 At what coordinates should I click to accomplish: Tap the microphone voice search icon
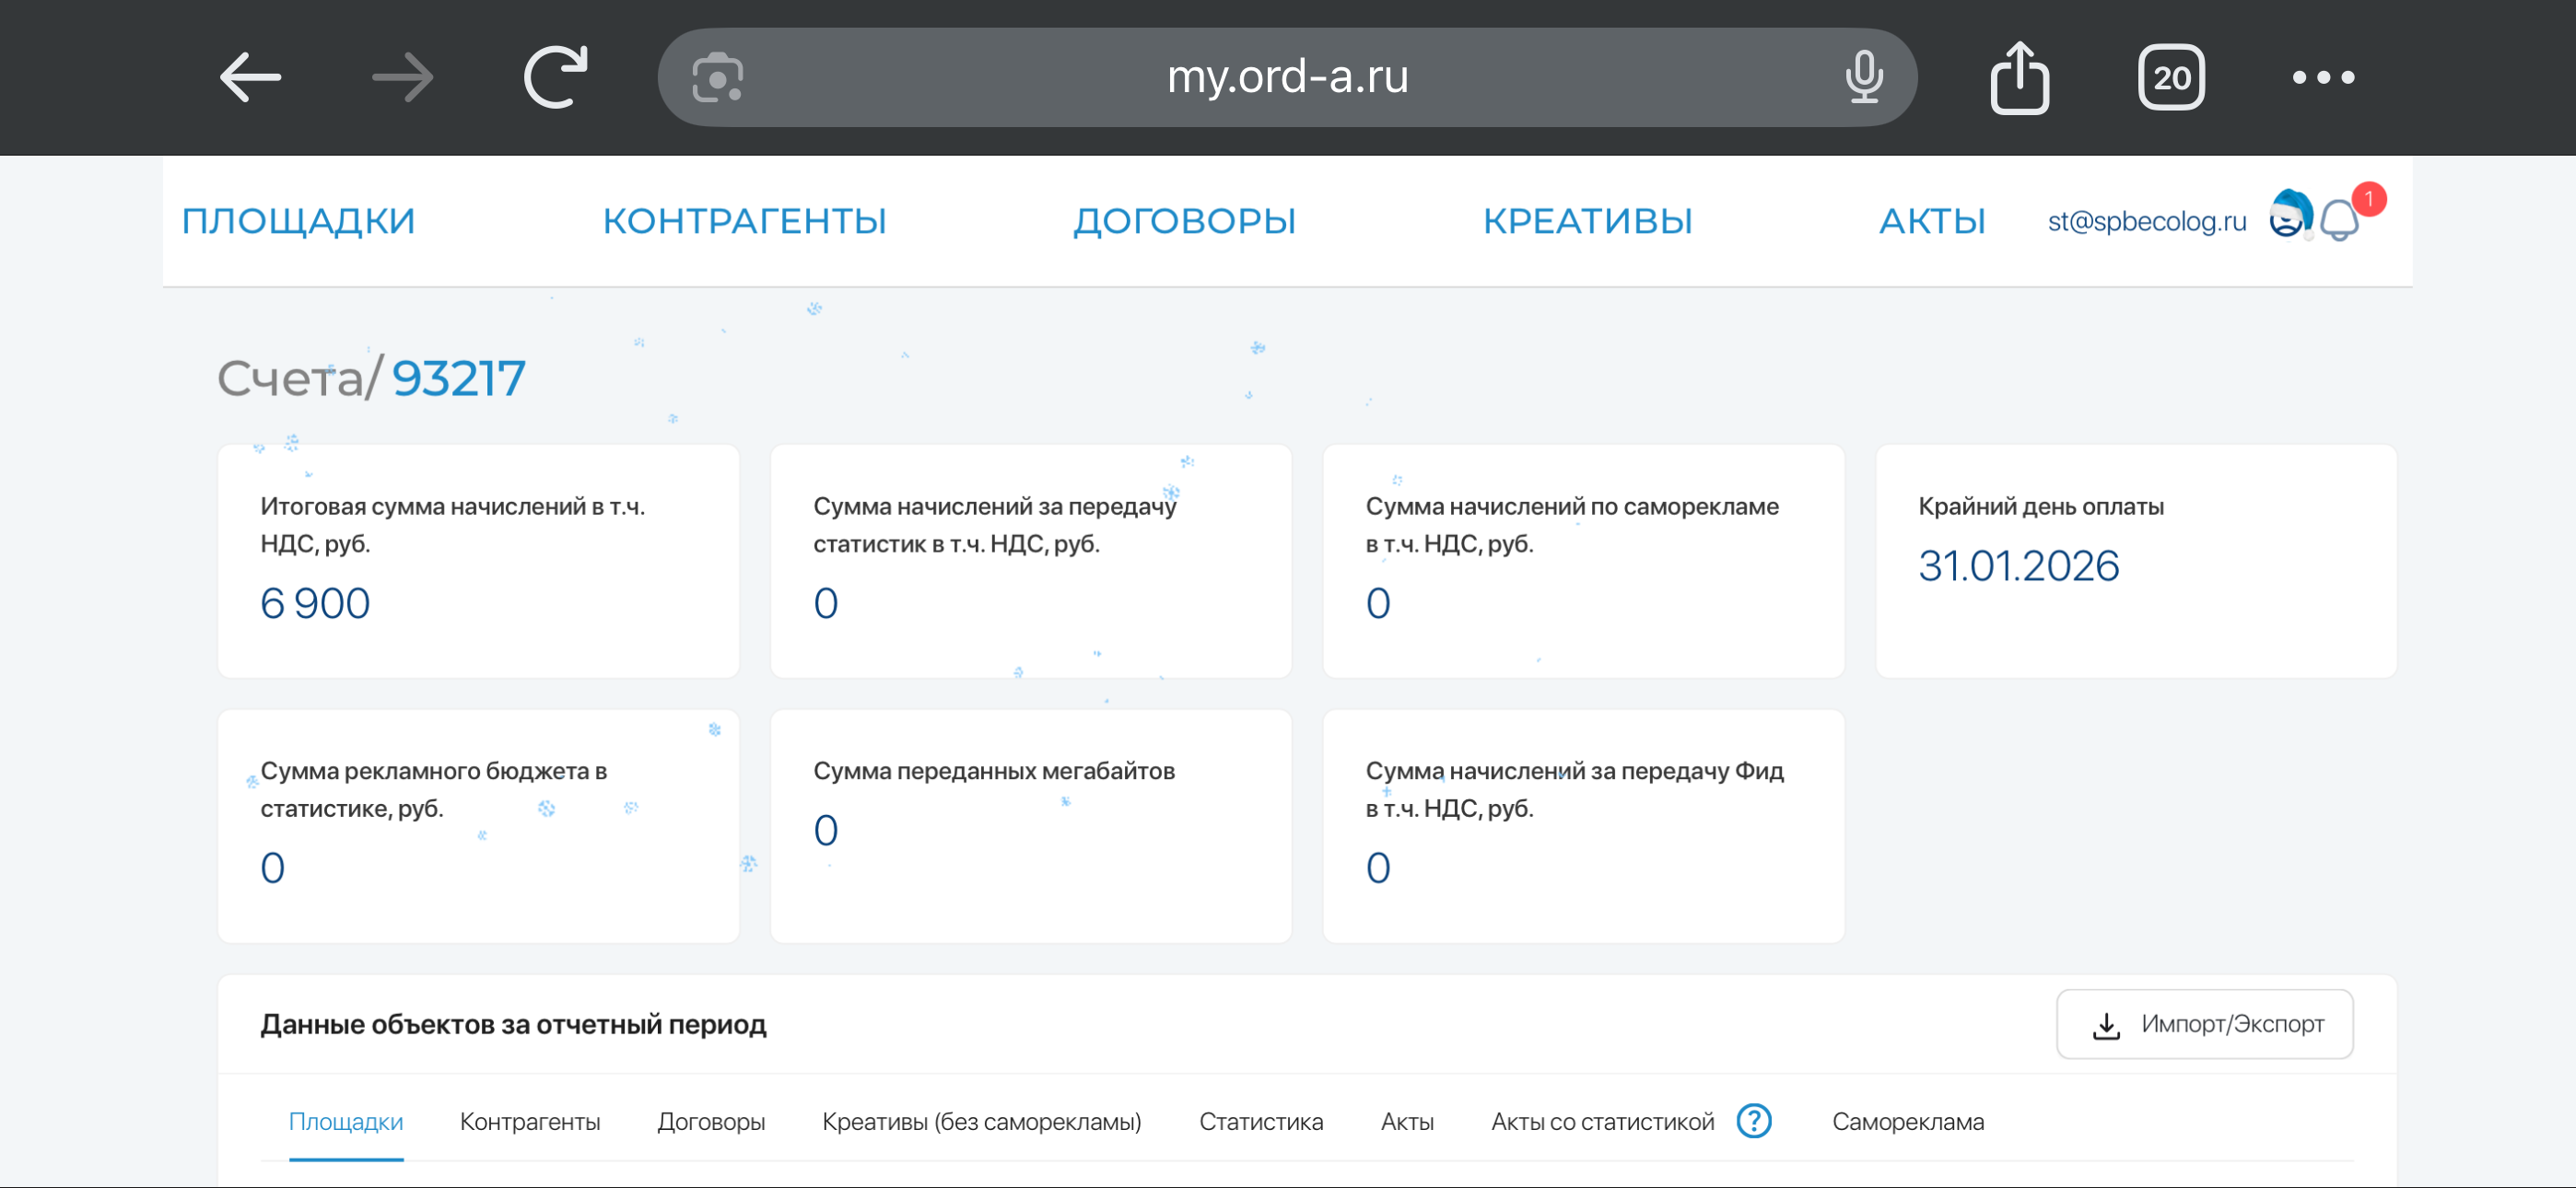[1864, 77]
